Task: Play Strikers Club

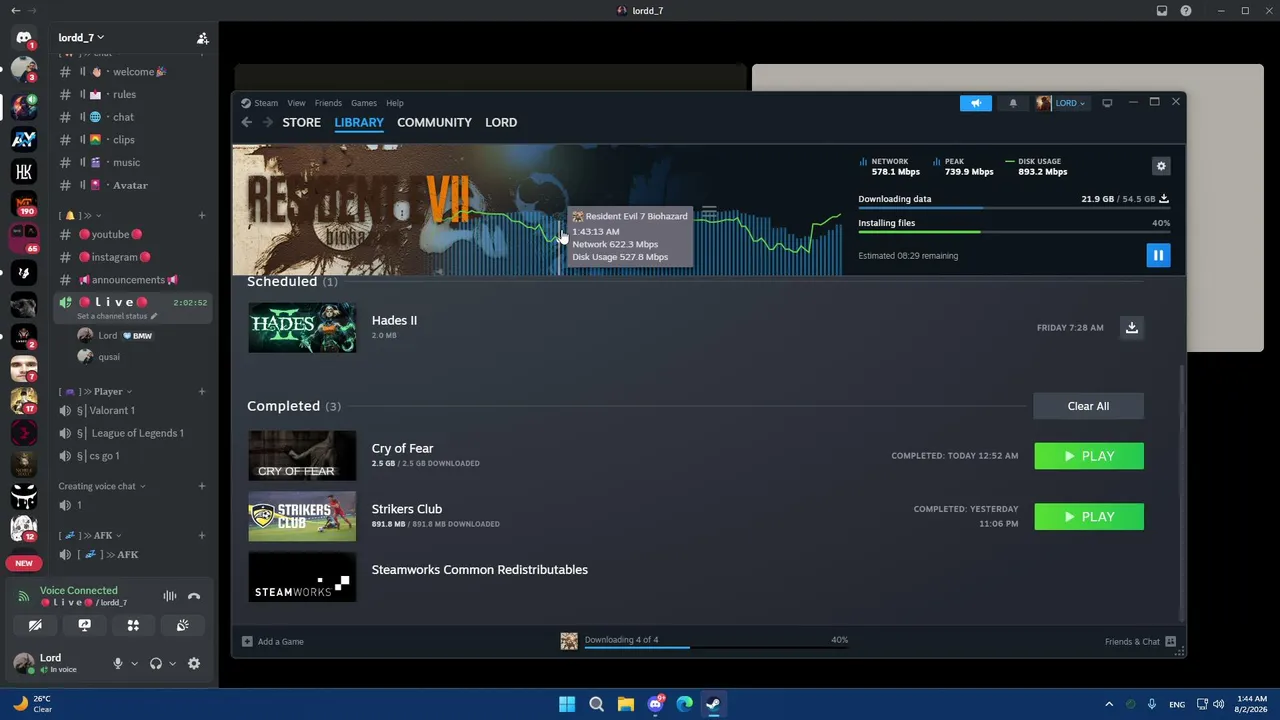Action: pyautogui.click(x=1089, y=517)
